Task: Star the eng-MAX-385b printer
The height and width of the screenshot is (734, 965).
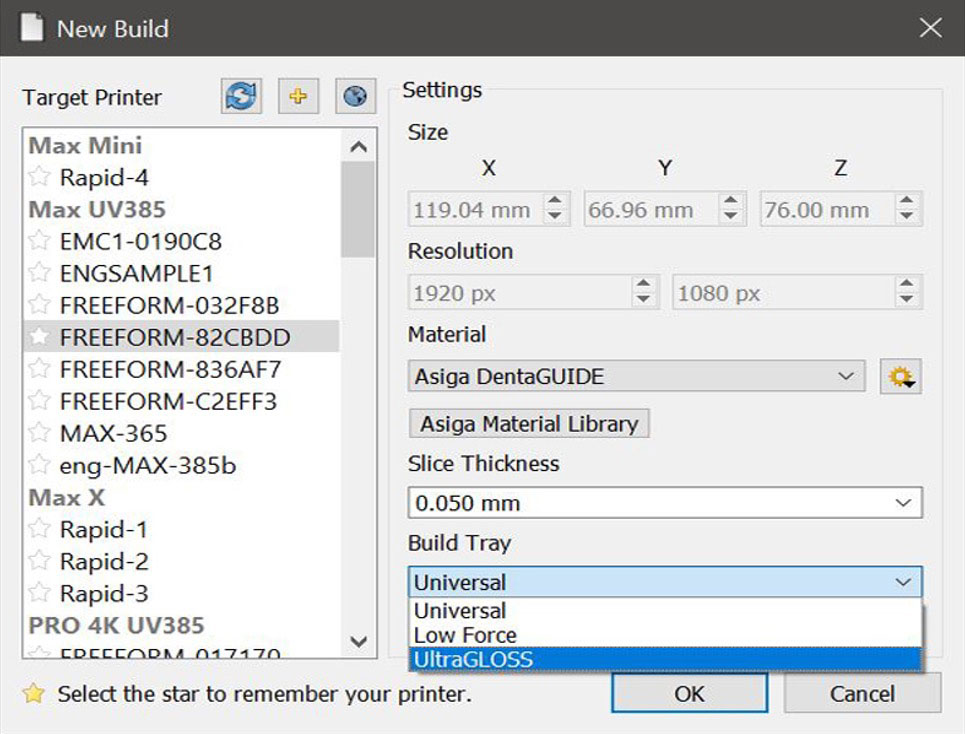Action: click(x=39, y=465)
